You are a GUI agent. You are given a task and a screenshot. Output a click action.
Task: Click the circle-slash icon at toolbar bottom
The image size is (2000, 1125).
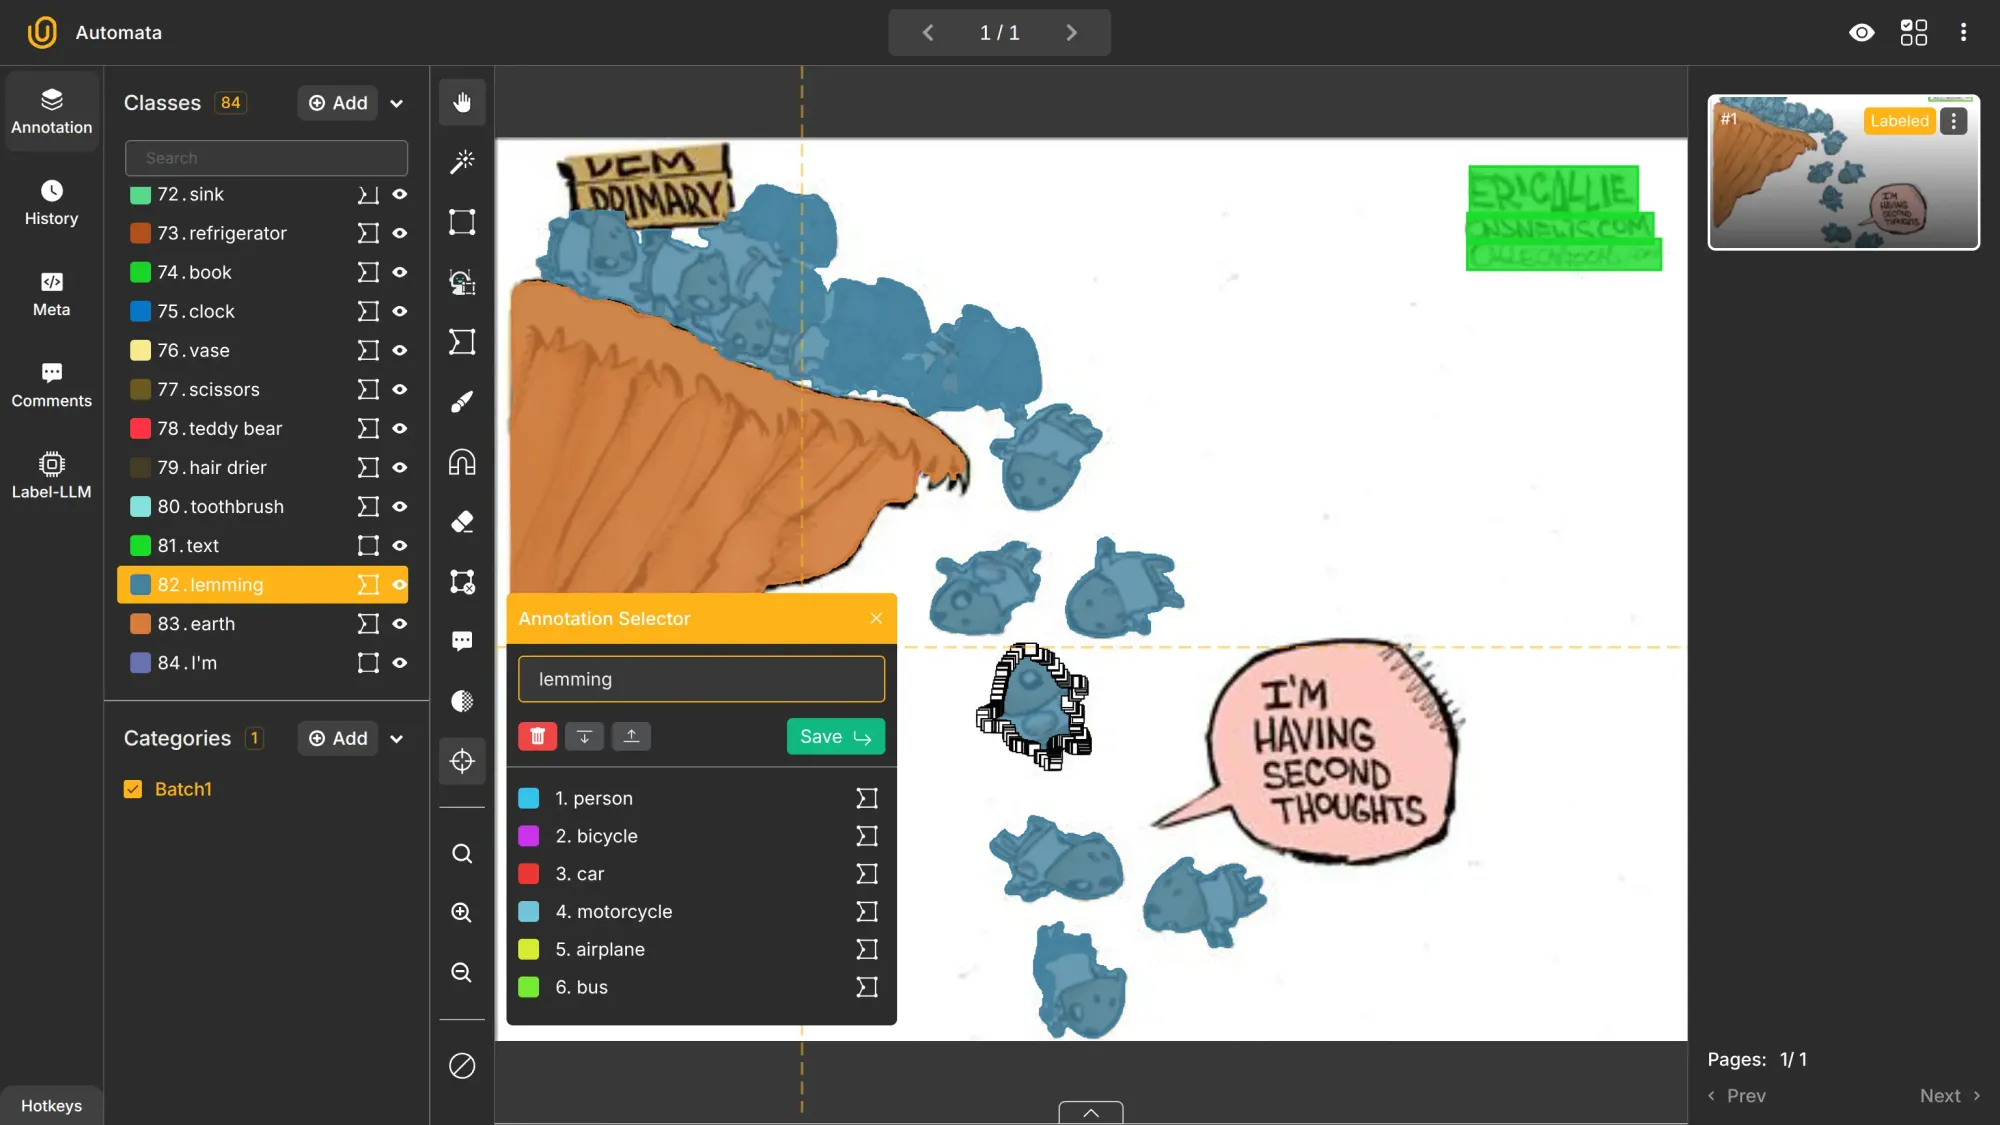462,1066
